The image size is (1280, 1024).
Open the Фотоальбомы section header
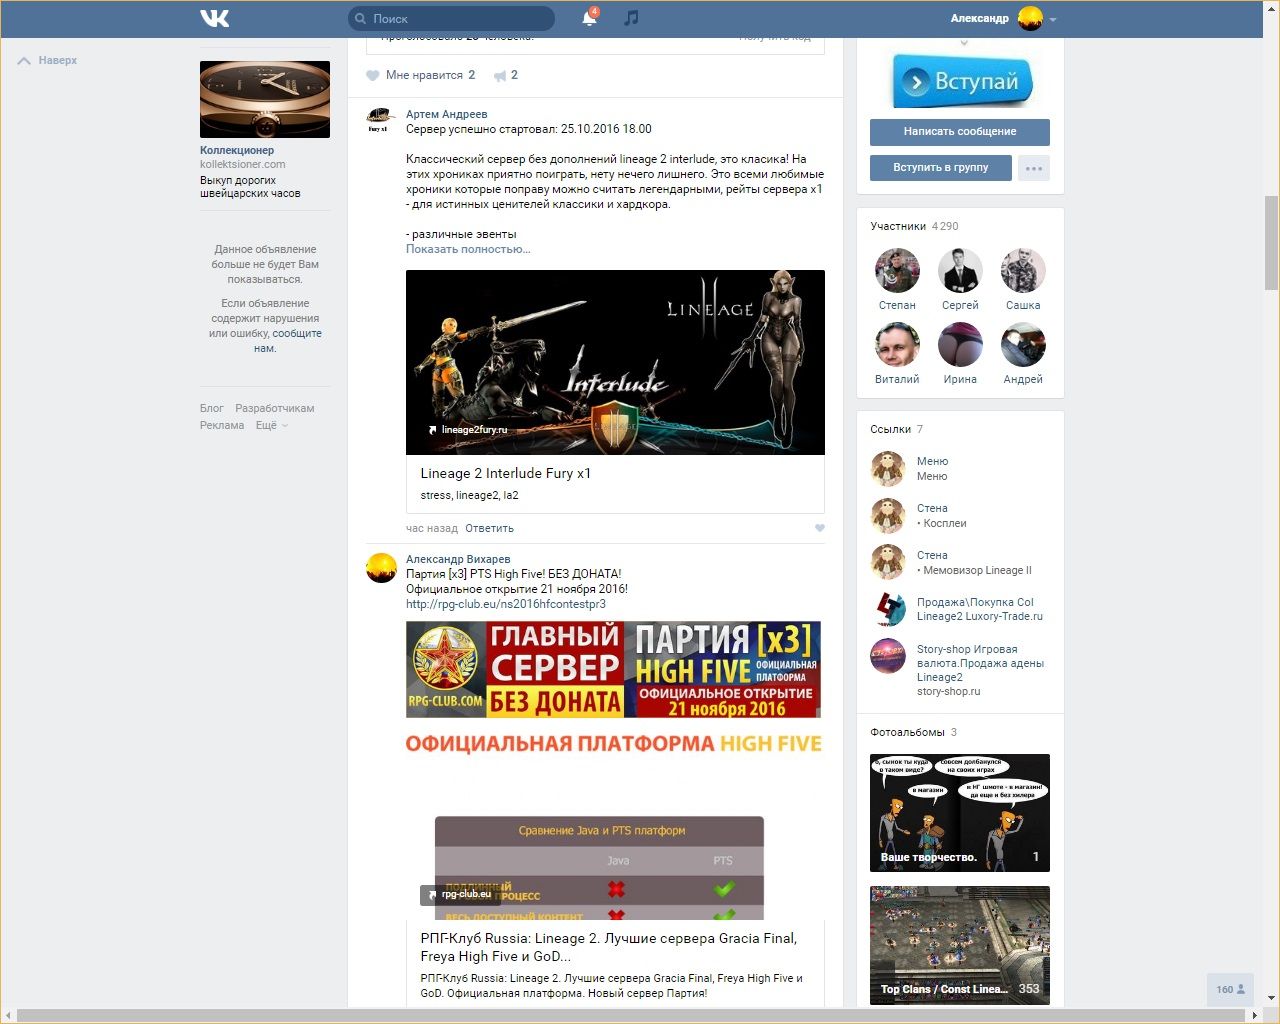(x=913, y=732)
